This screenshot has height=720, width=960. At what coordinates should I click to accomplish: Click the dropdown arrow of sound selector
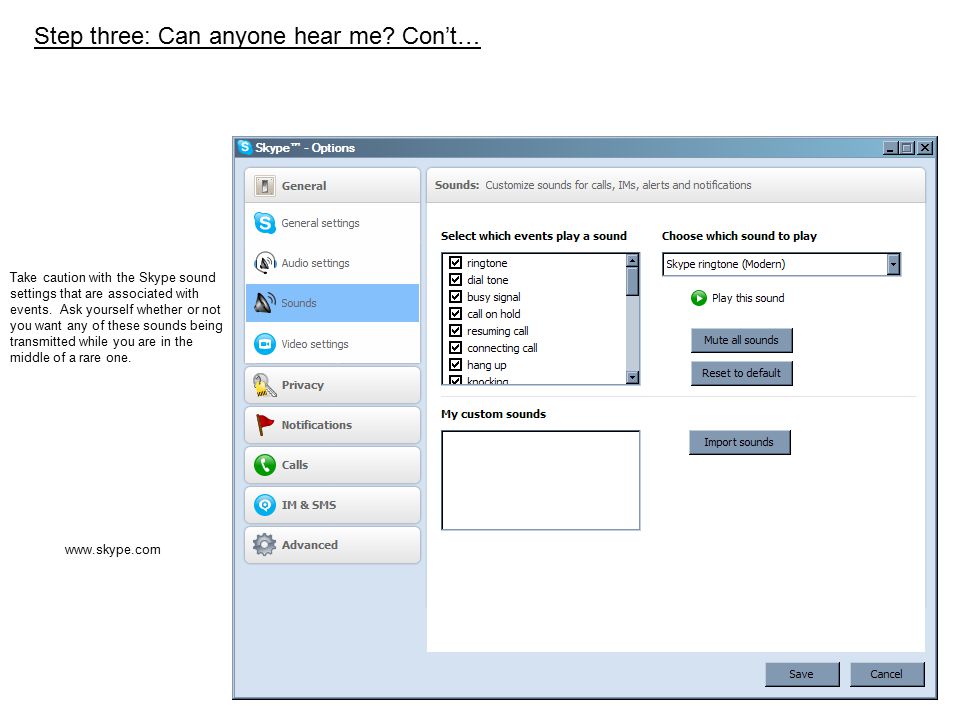(893, 264)
